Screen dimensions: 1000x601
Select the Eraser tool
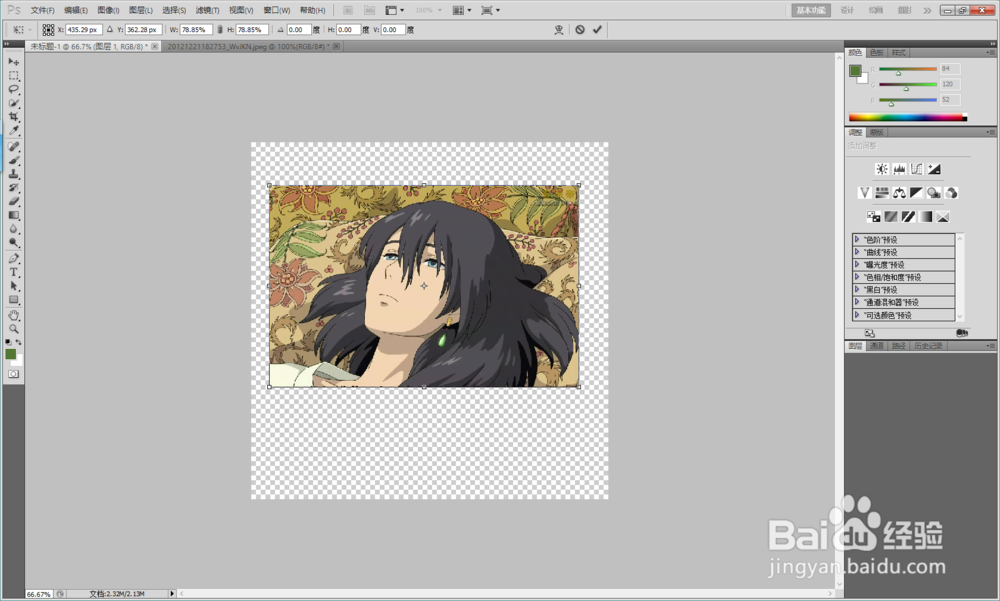point(13,201)
